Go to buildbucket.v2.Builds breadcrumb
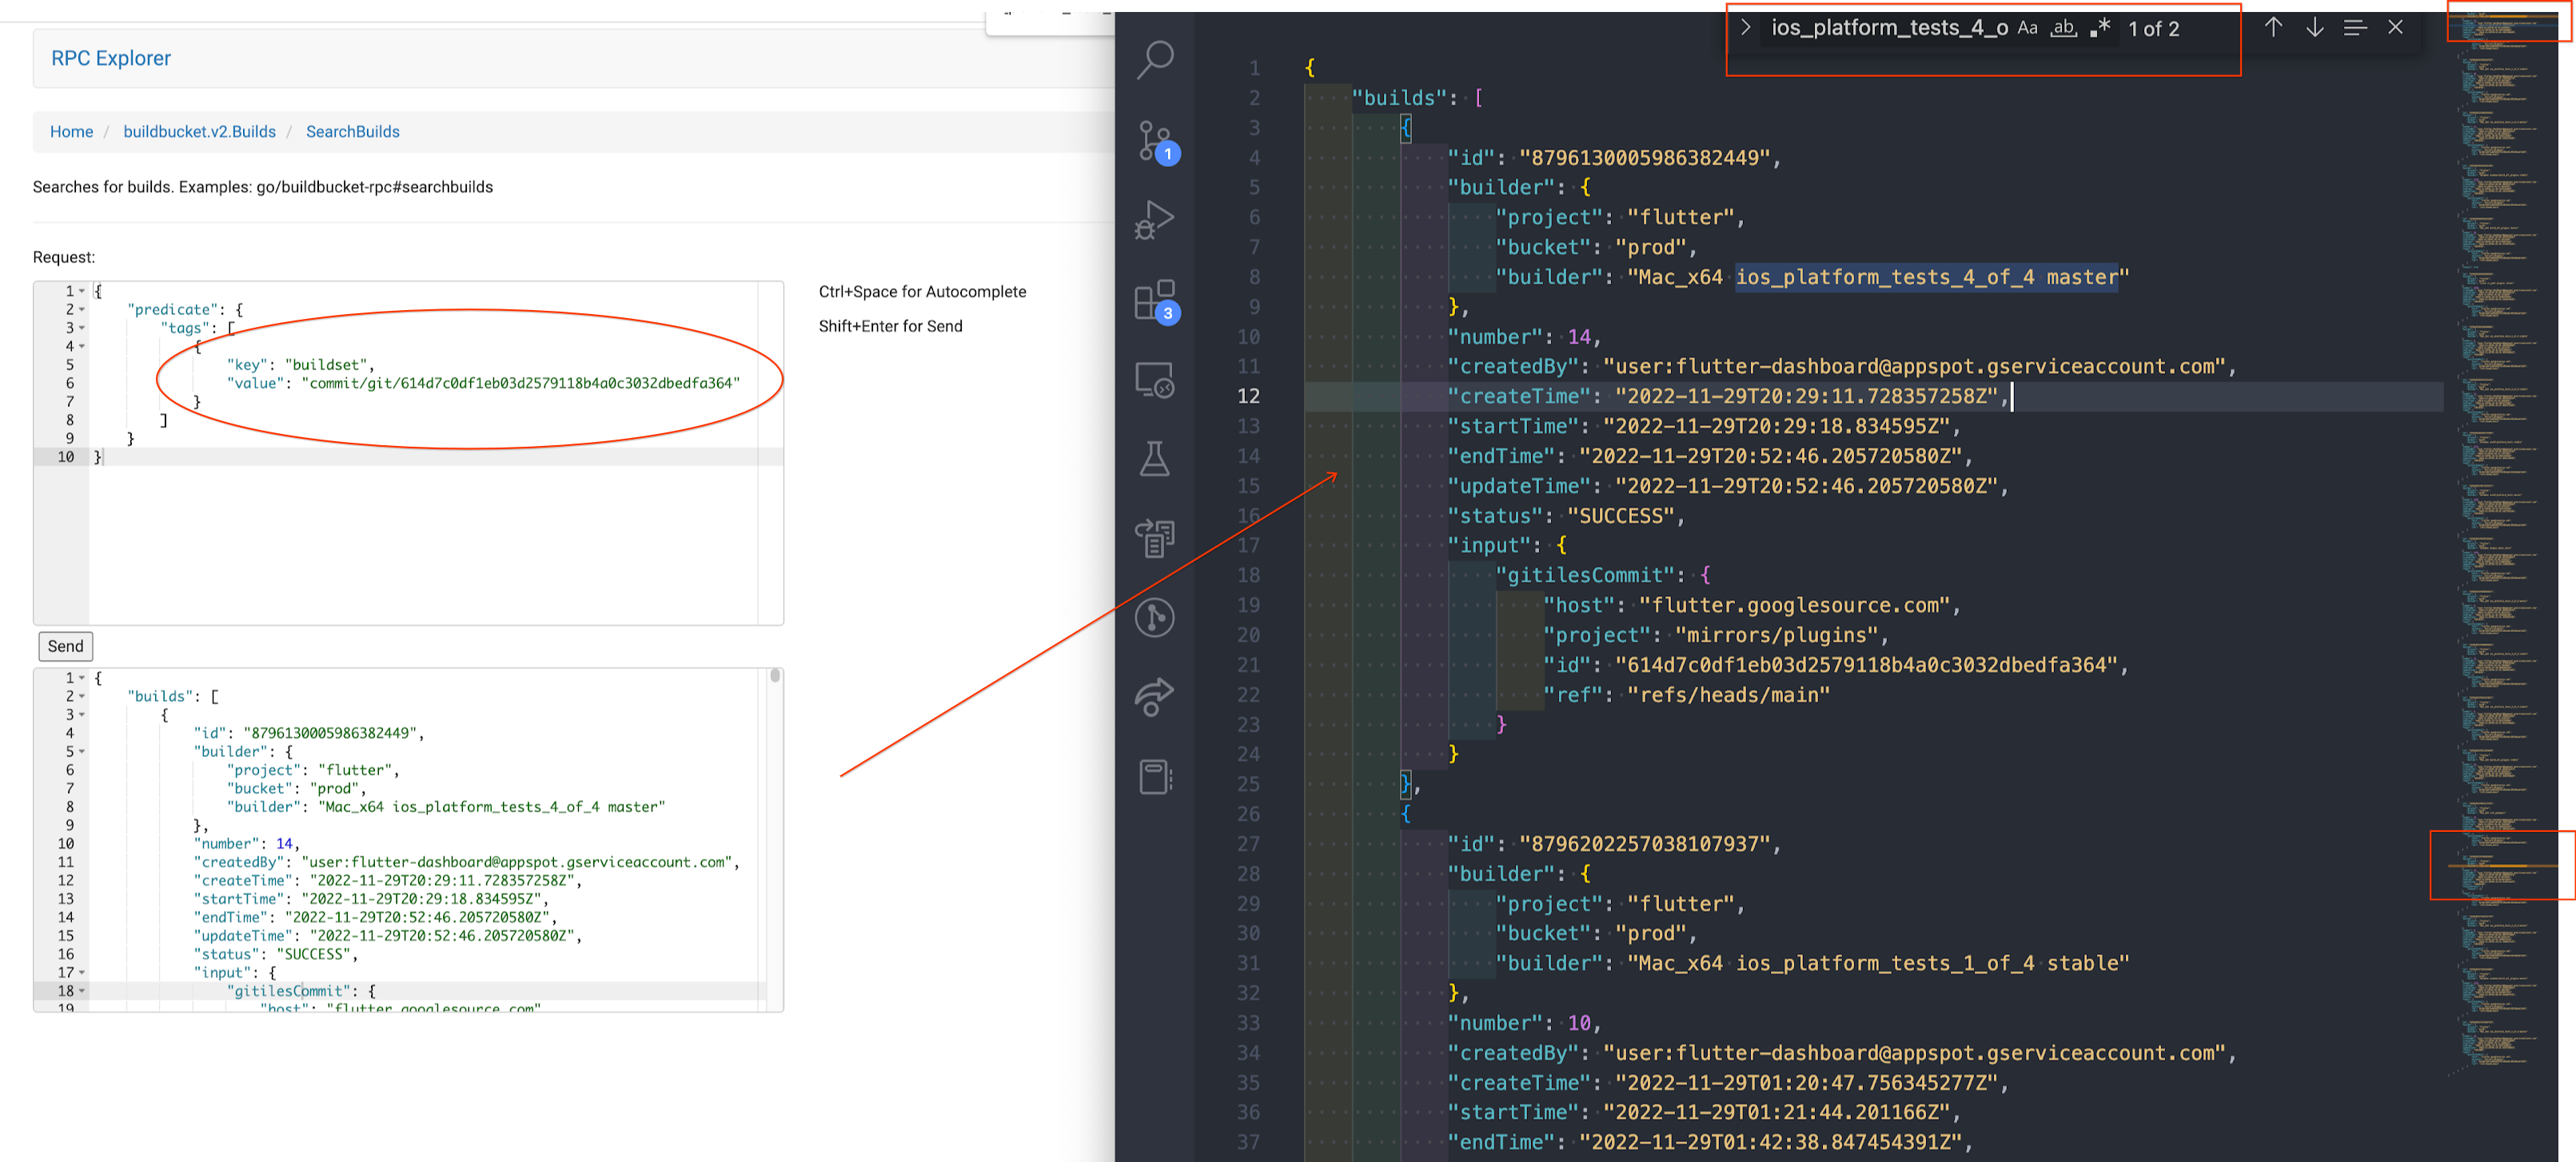Screen dimensions: 2576x1162 (x=199, y=131)
